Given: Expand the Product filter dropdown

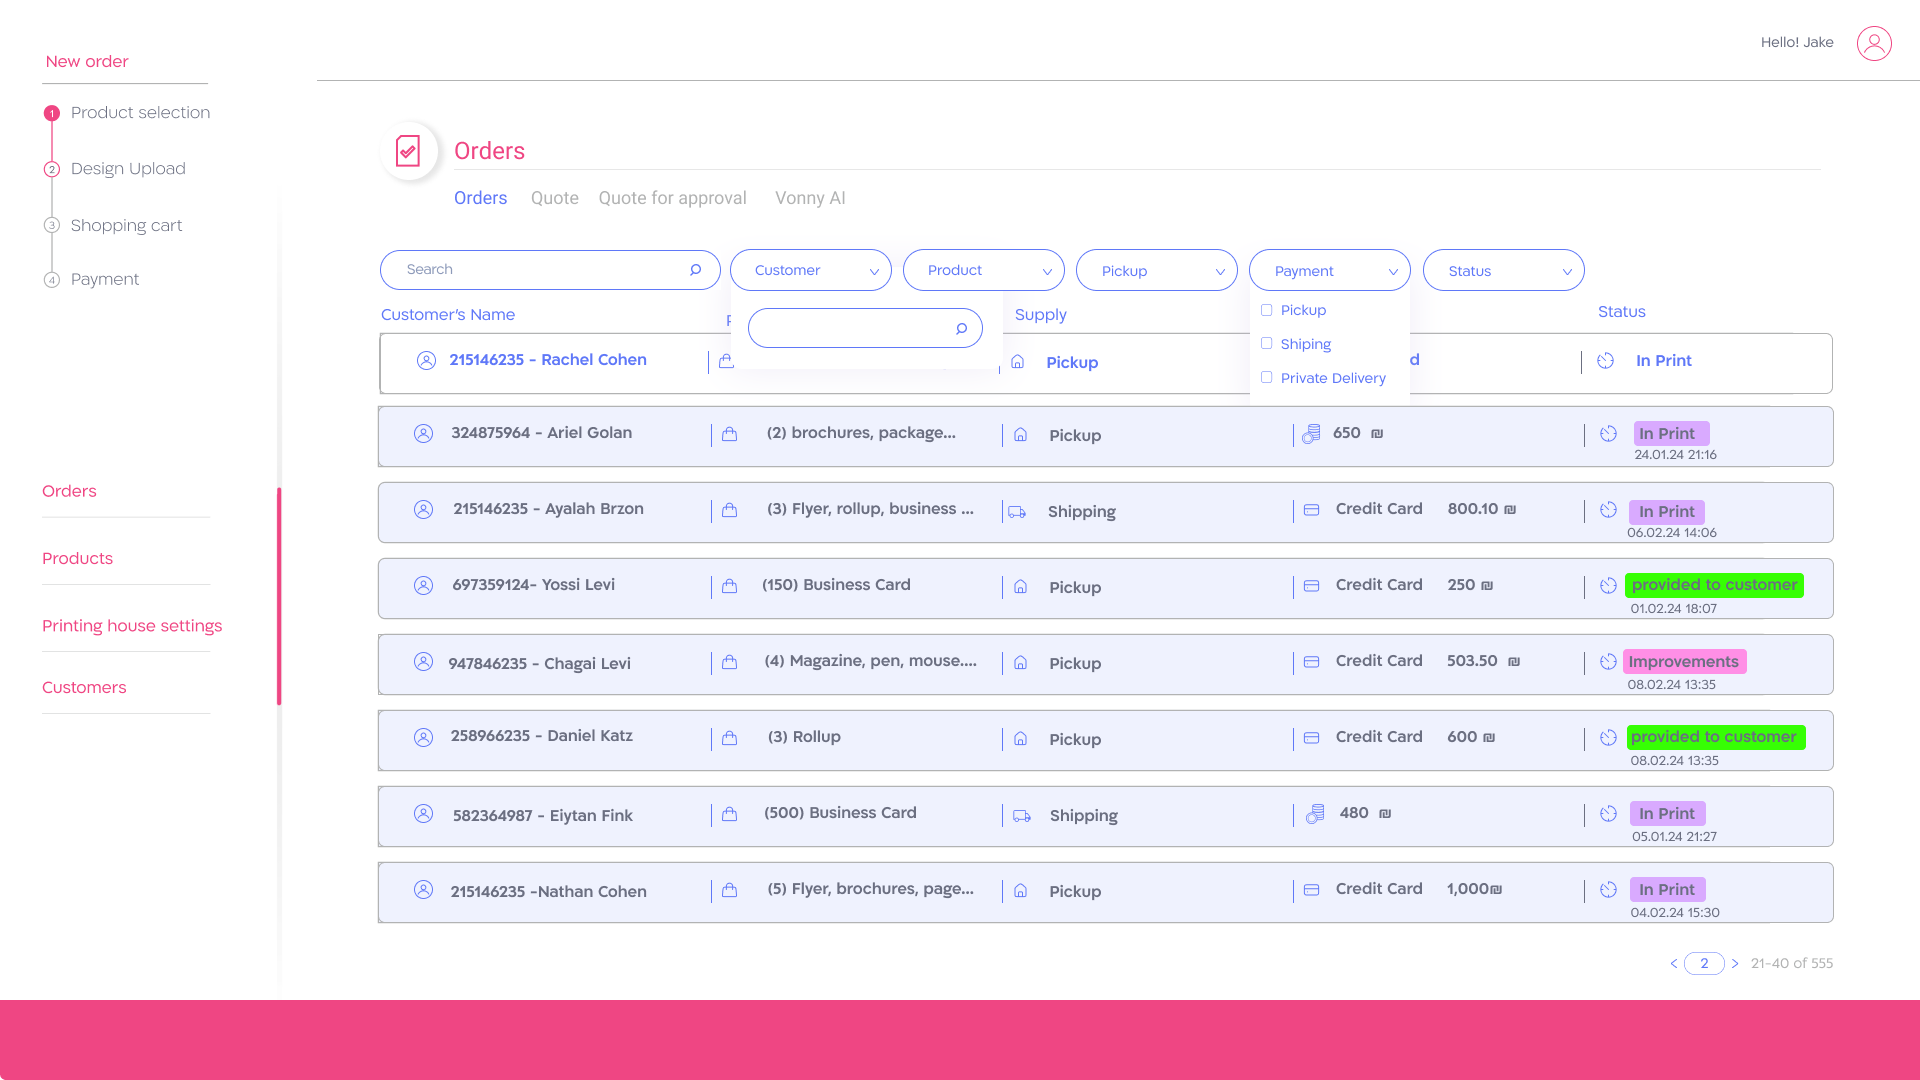Looking at the screenshot, I should [983, 271].
